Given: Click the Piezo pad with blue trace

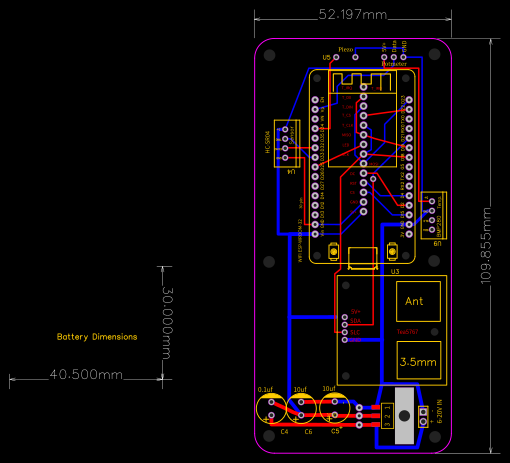Looking at the screenshot, I should pyautogui.click(x=355, y=57).
